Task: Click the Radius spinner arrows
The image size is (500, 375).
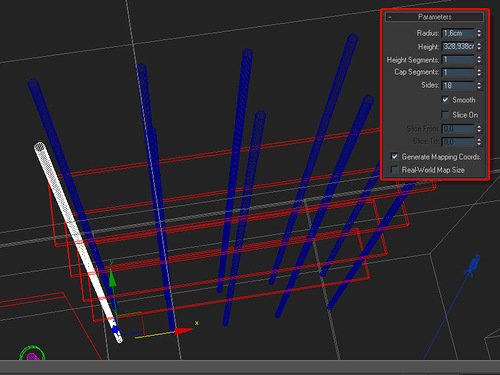Action: click(x=479, y=33)
